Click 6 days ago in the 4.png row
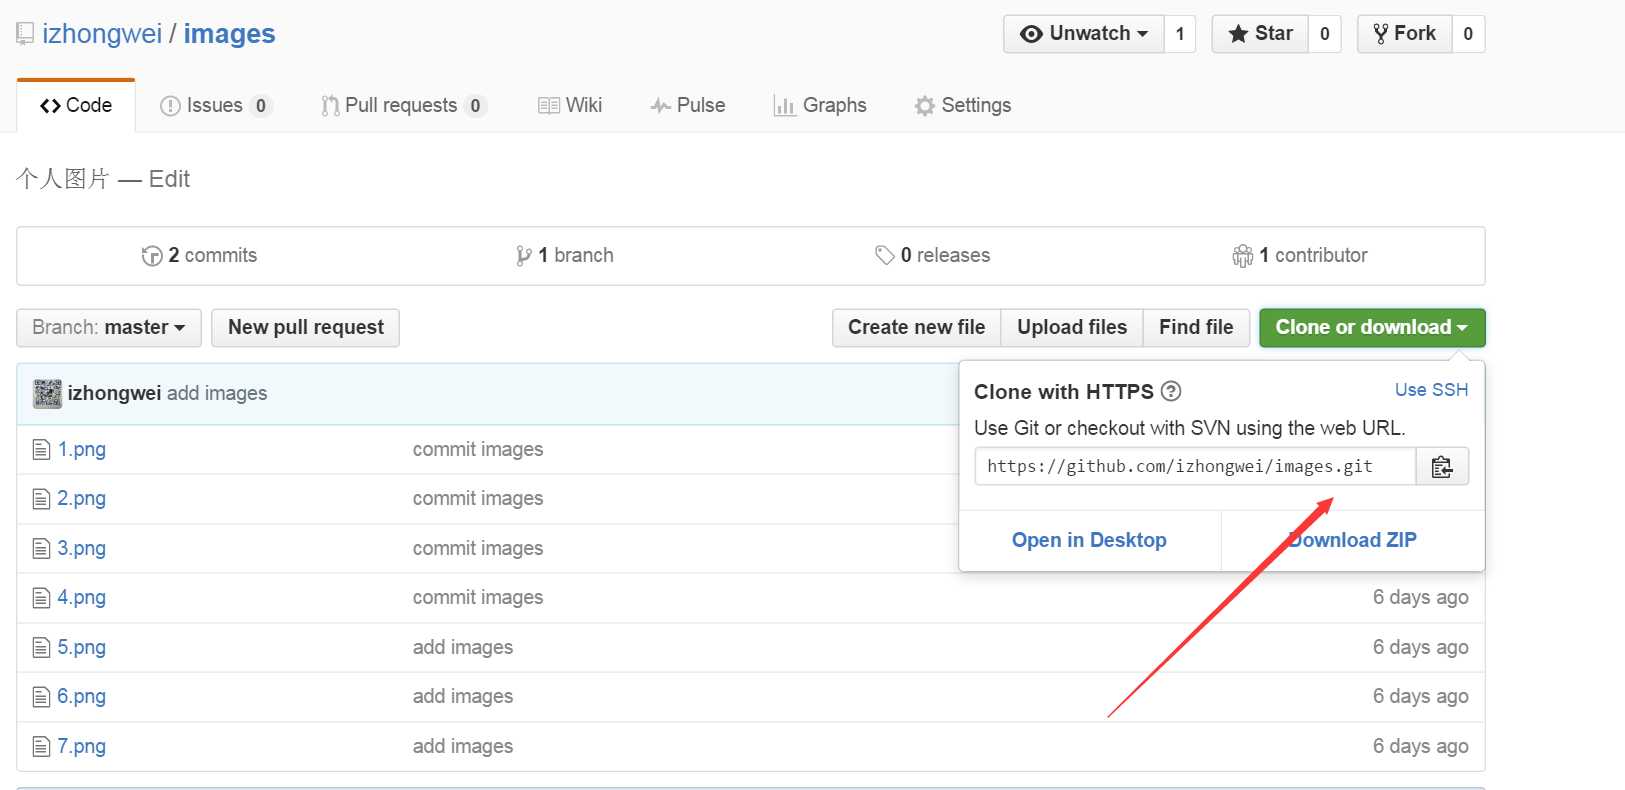 [x=1421, y=598]
